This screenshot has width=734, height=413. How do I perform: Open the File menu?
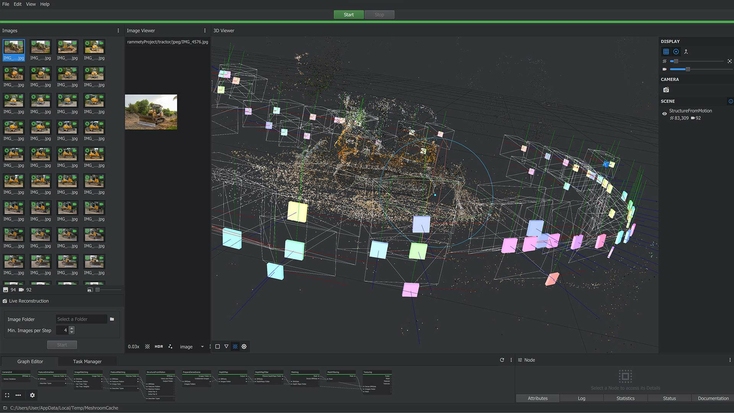[x=6, y=4]
